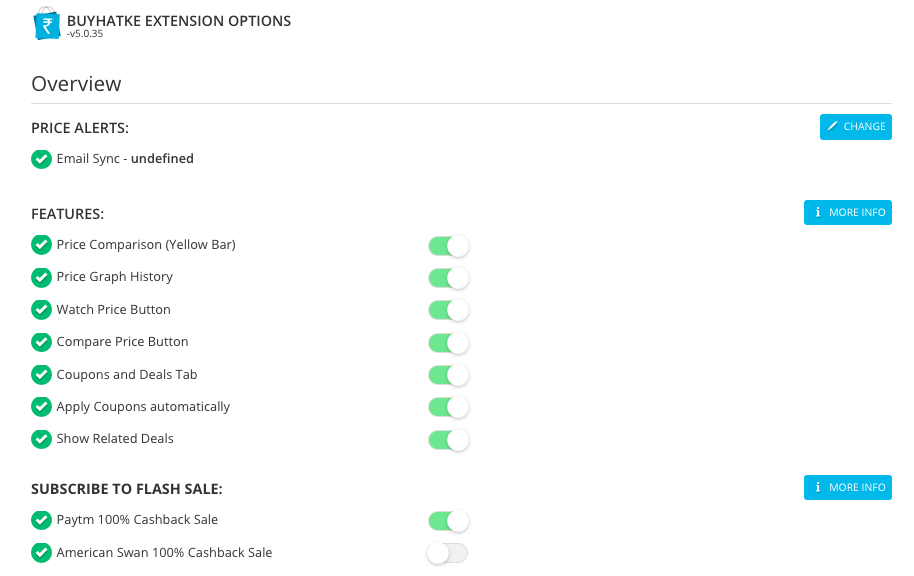Disable the Coupons and Deals Tab toggle
The height and width of the screenshot is (576, 914).
tap(448, 375)
